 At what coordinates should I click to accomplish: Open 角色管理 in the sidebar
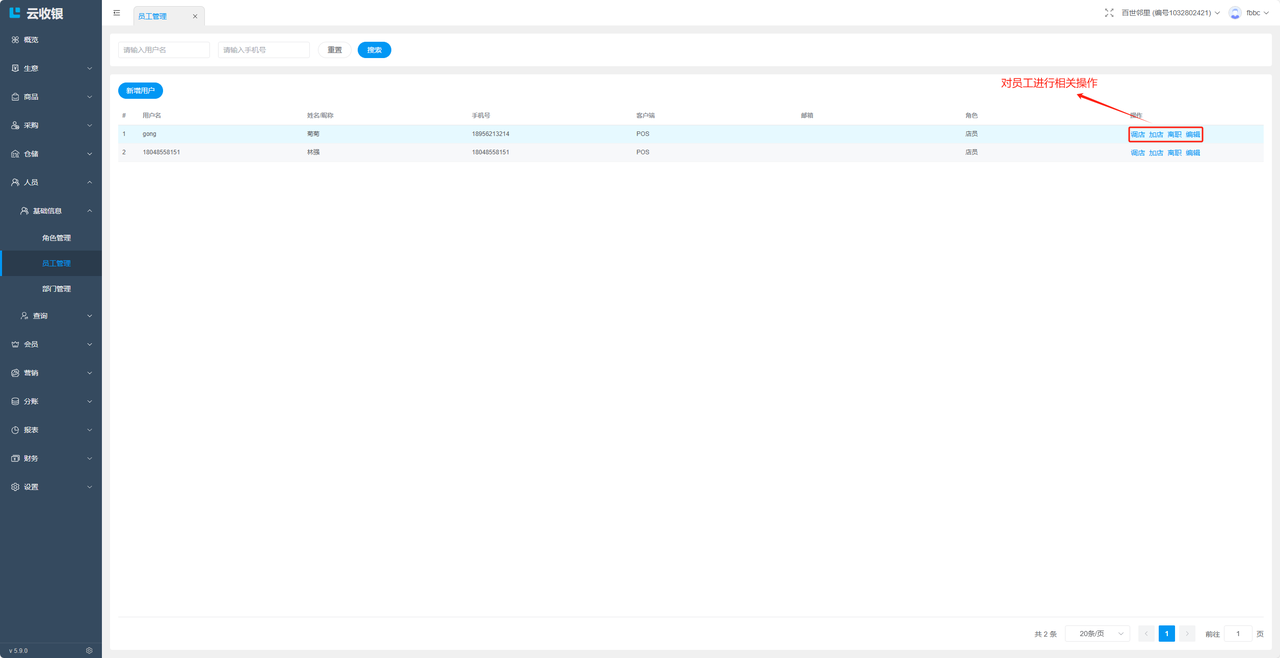(56, 238)
